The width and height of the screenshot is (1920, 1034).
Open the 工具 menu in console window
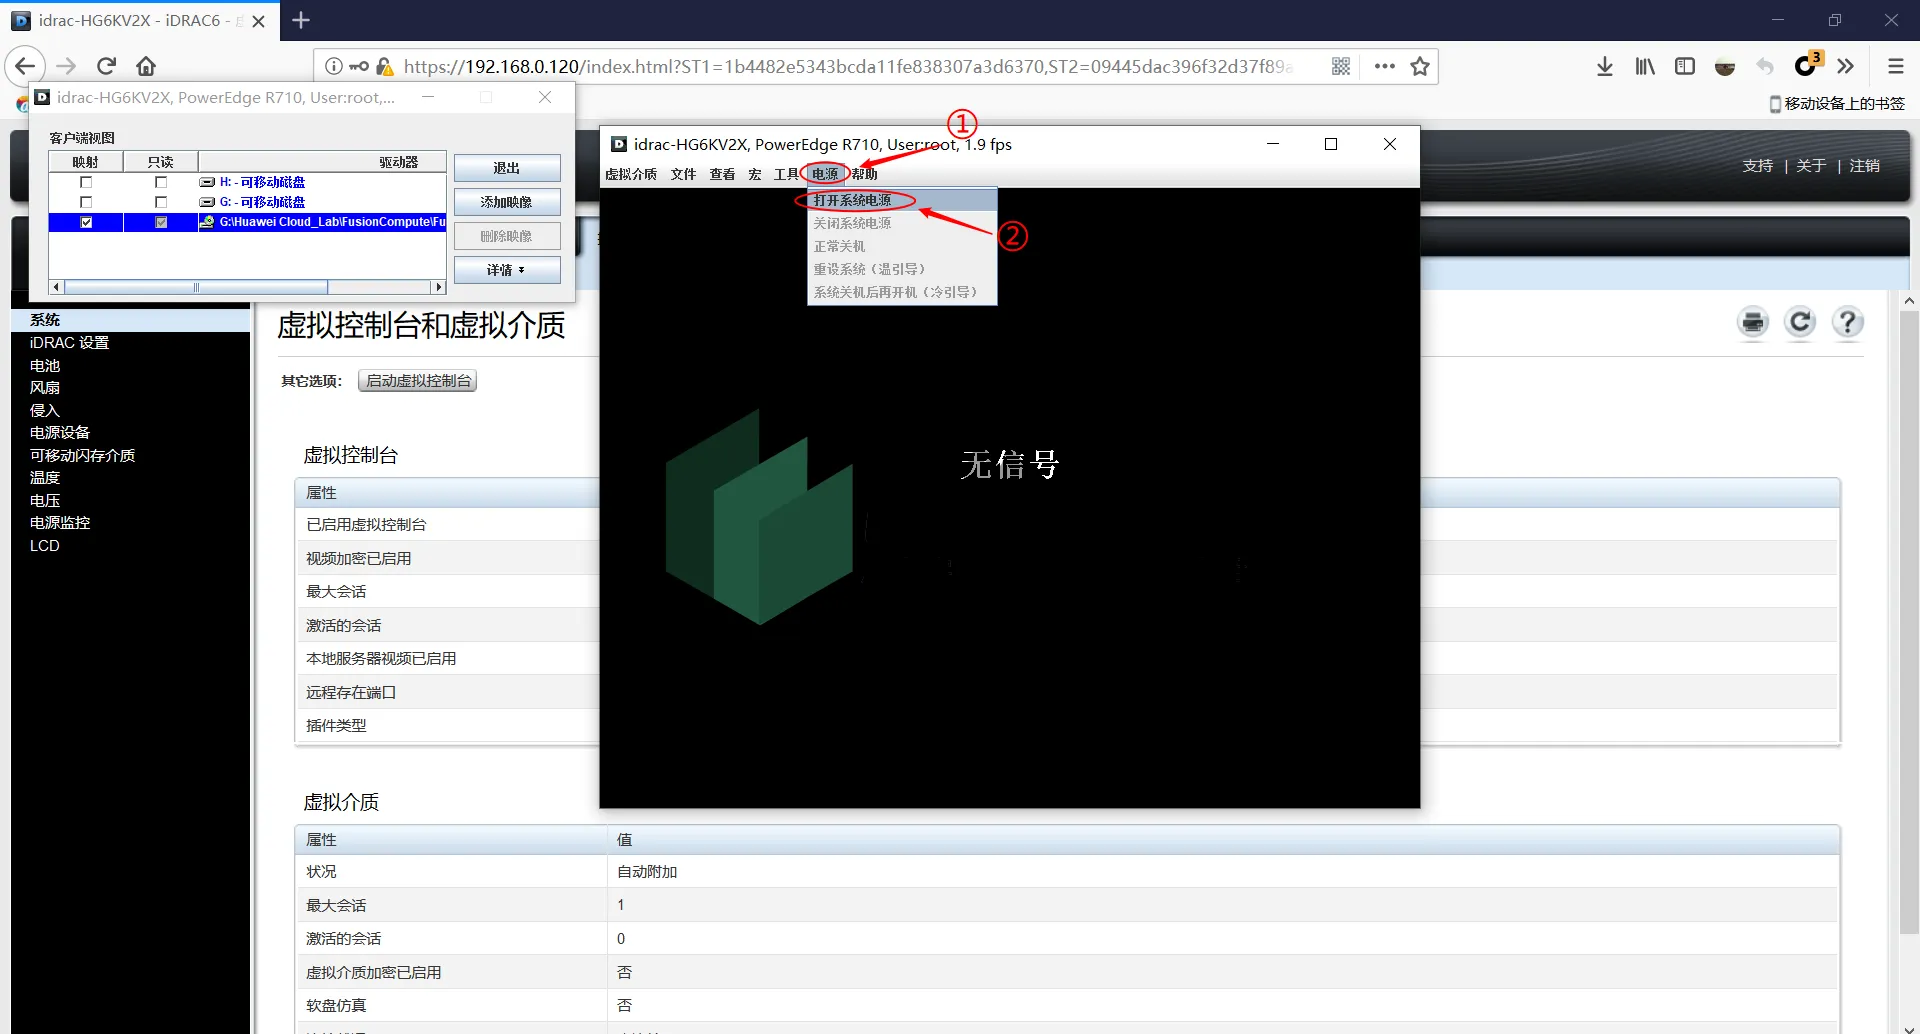click(786, 174)
